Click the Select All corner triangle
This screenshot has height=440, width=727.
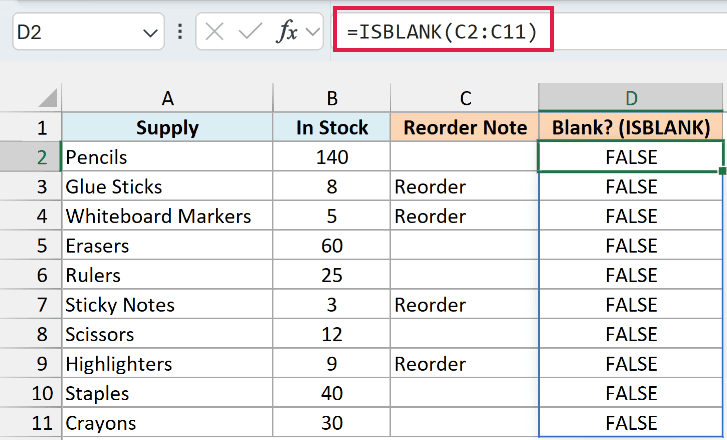(48, 98)
